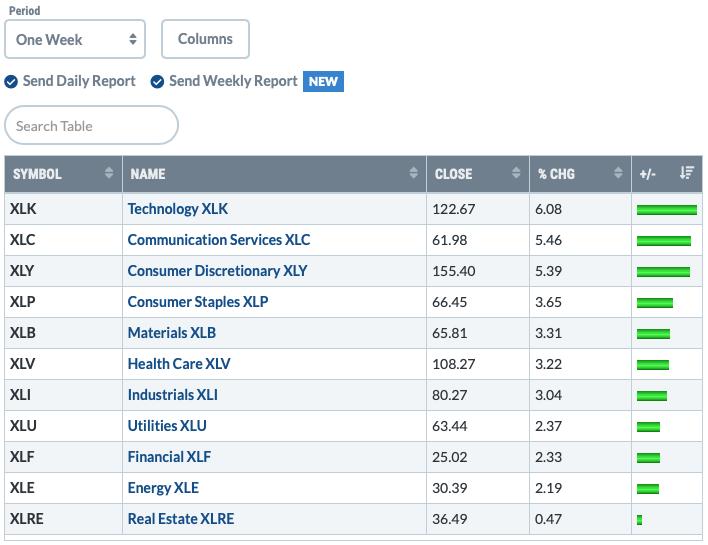Image resolution: width=708 pixels, height=545 pixels.
Task: Click the NEW badge next to Weekly Report
Action: click(x=323, y=81)
